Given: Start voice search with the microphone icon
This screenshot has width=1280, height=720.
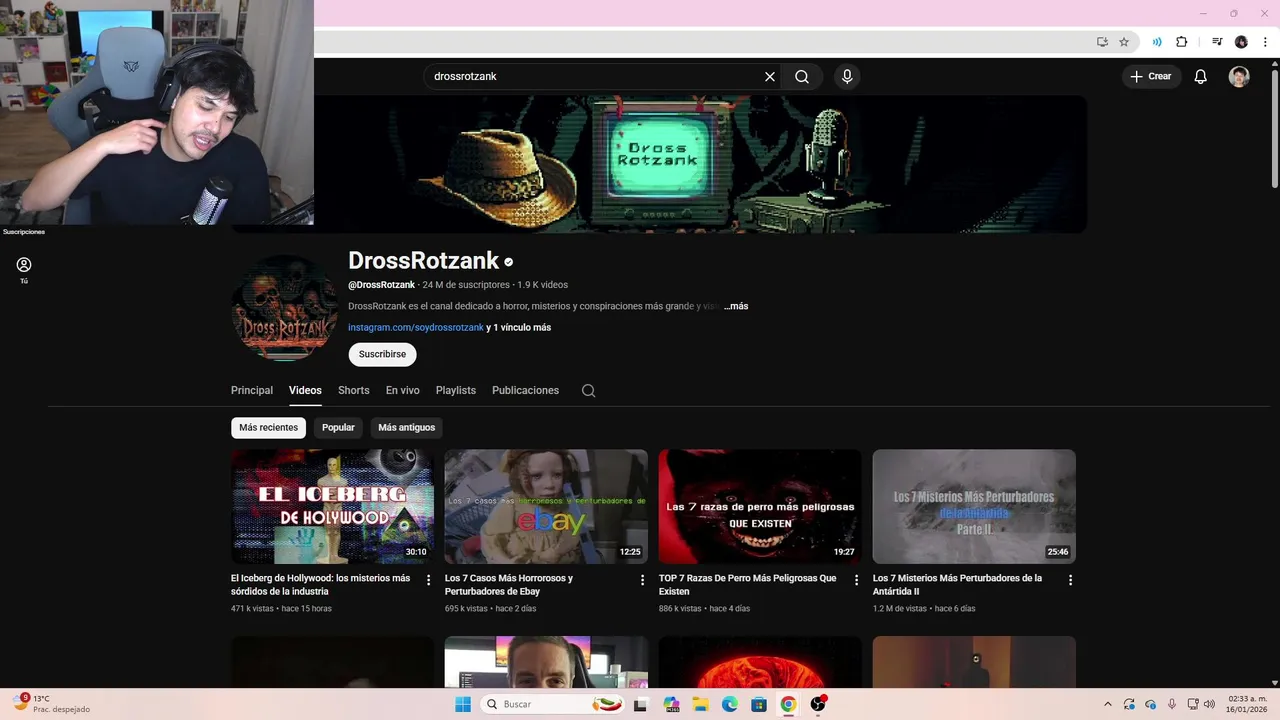Looking at the screenshot, I should [x=847, y=76].
